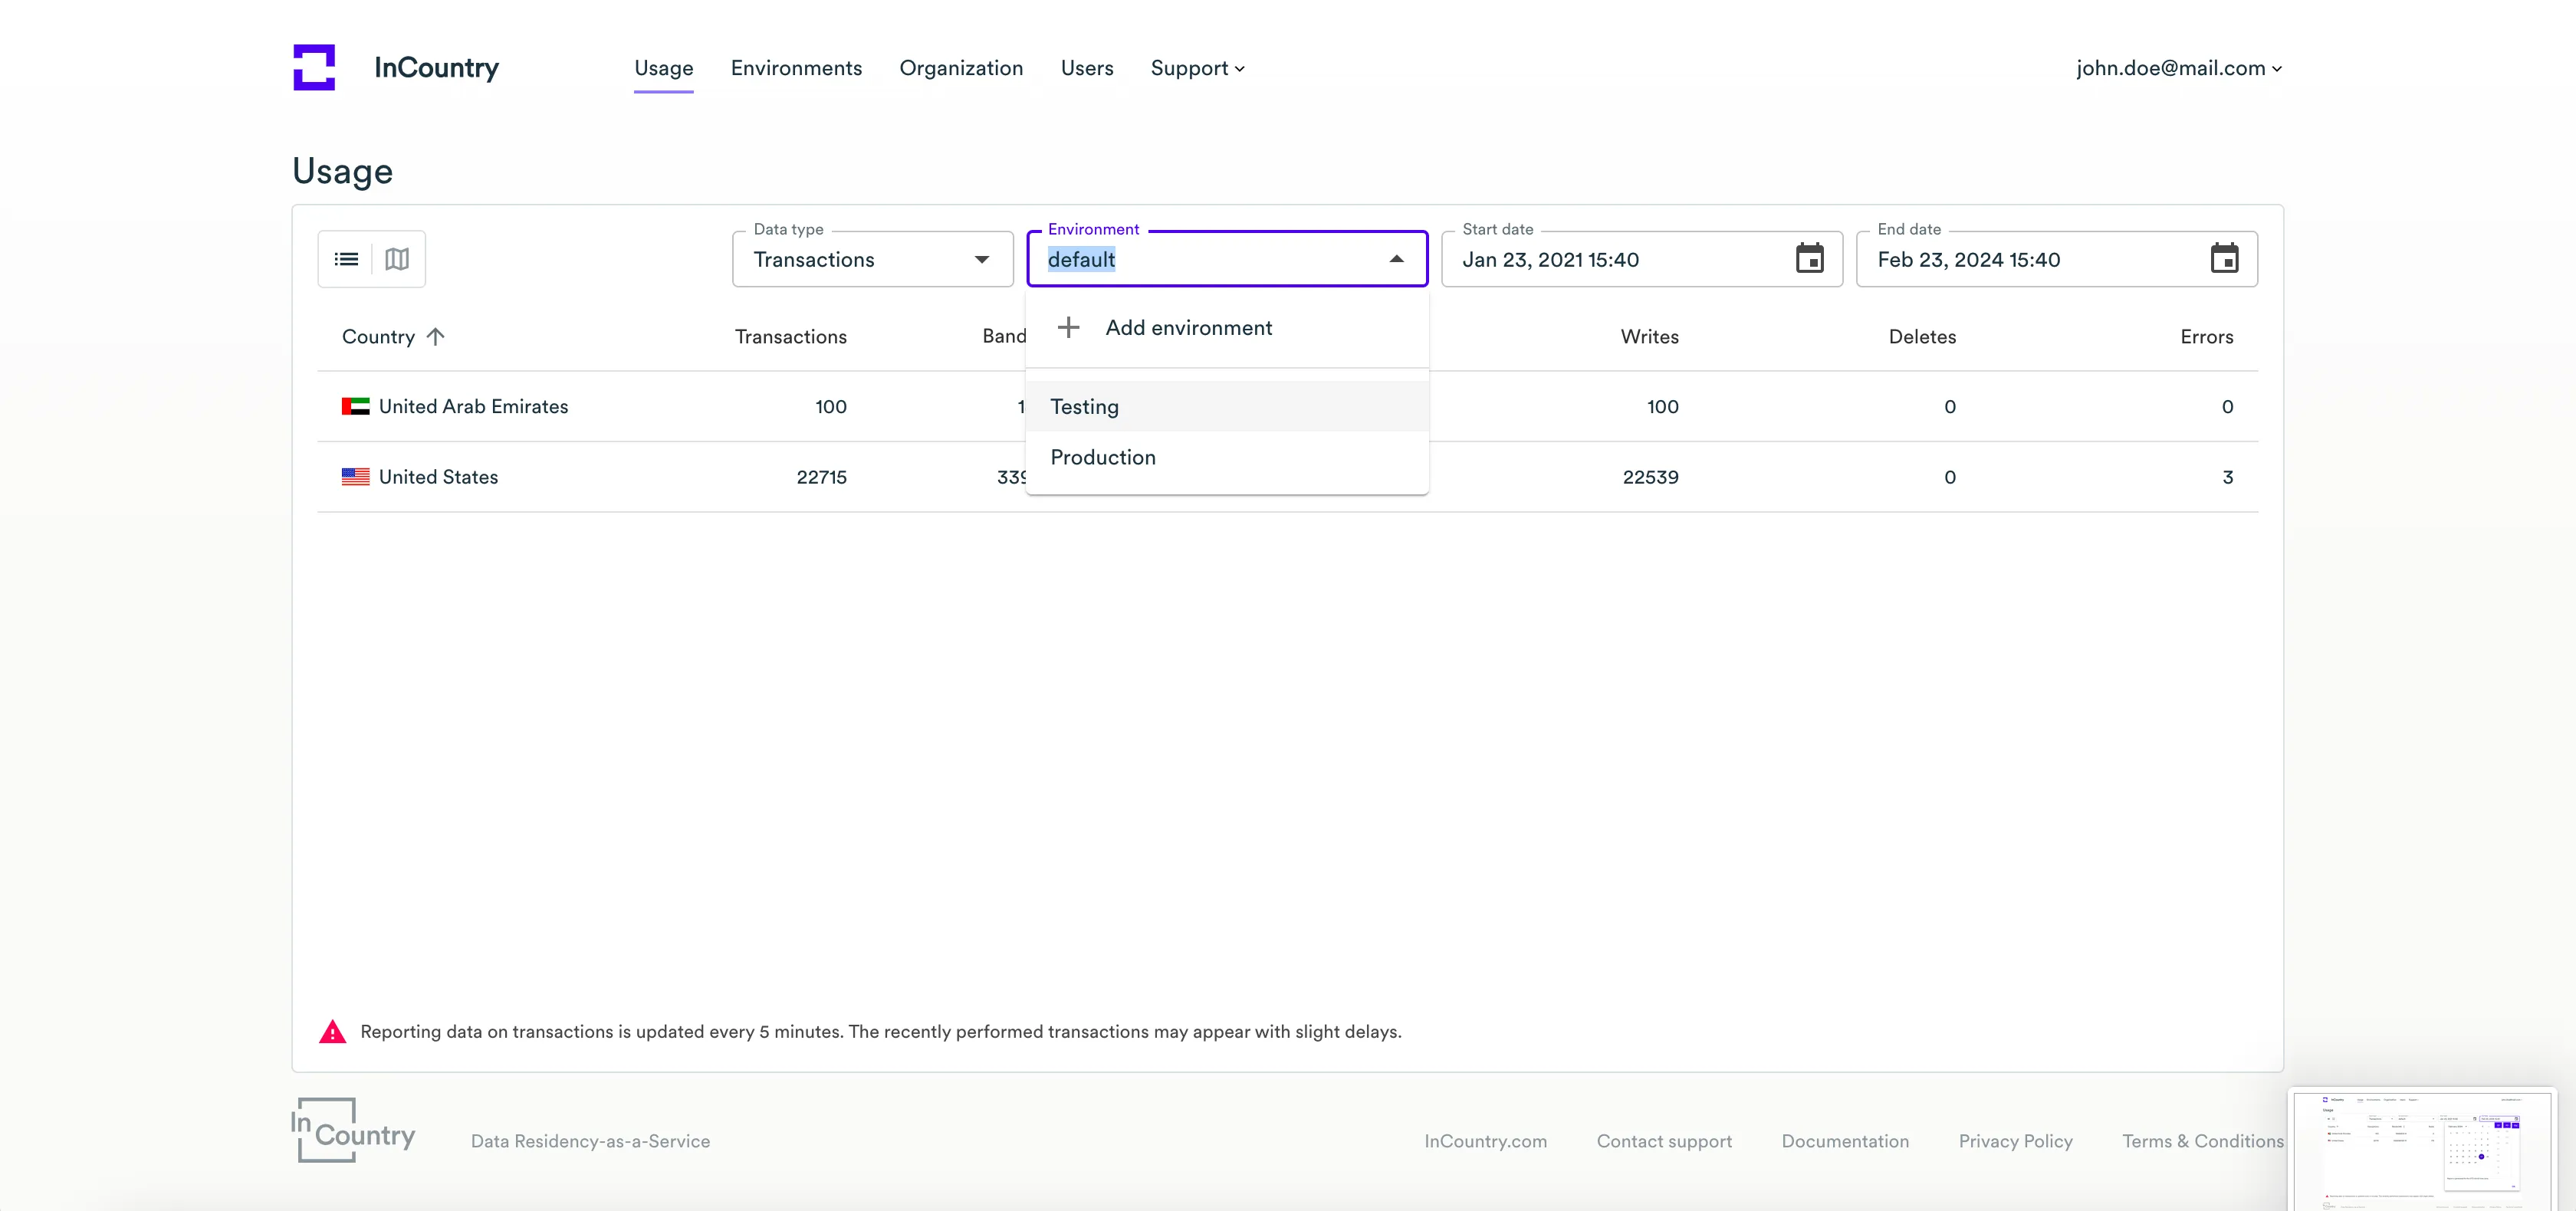Select Testing environment option

[1085, 407]
